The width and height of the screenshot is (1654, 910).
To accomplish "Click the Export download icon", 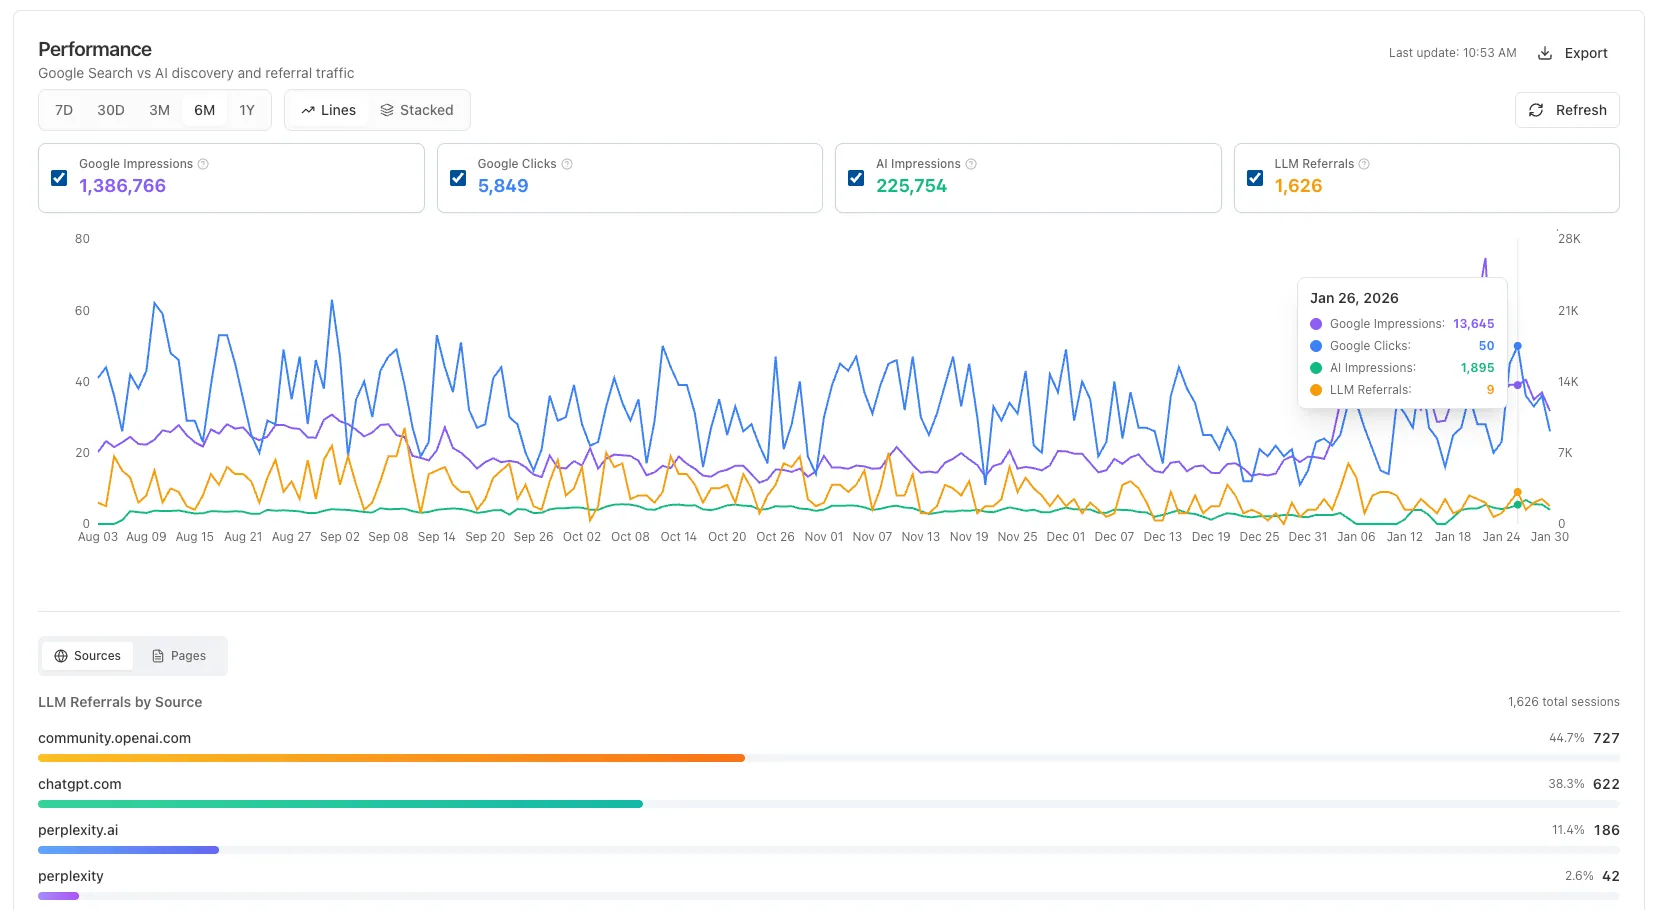I will point(1545,53).
